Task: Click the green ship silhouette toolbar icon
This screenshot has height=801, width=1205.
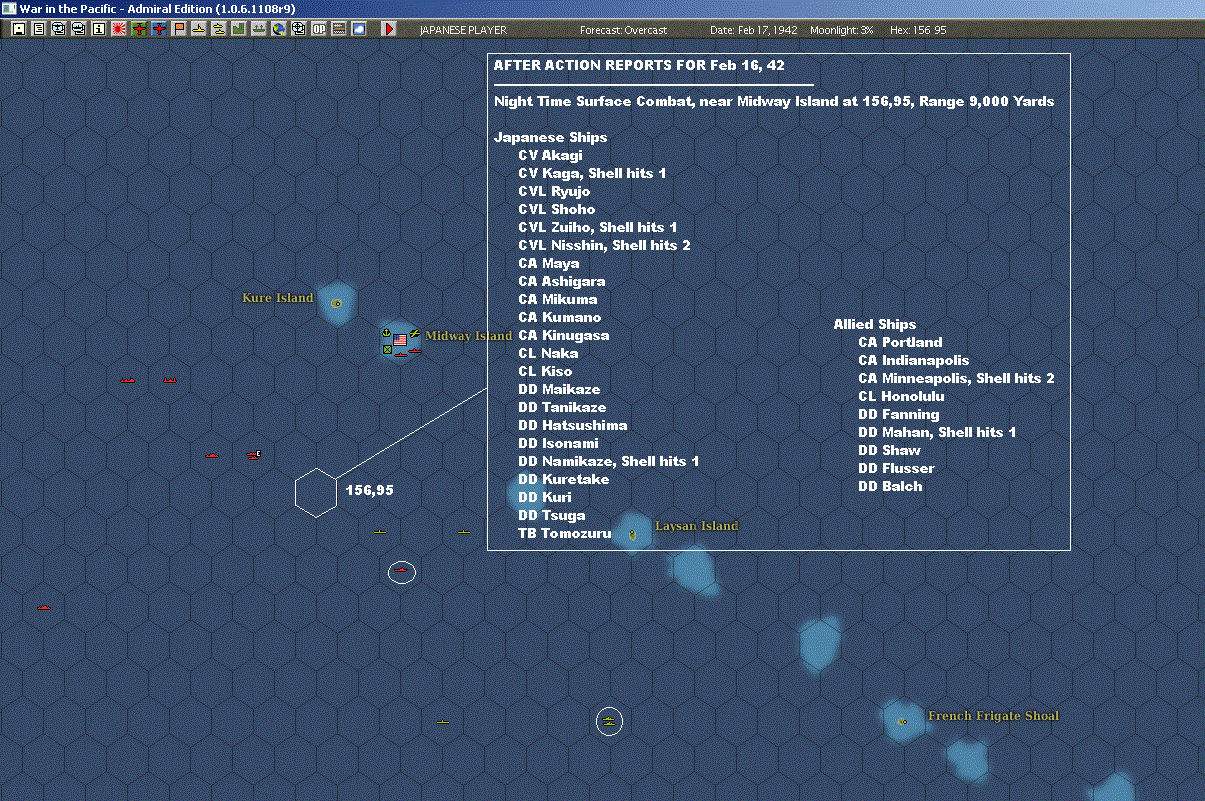Action: click(258, 29)
